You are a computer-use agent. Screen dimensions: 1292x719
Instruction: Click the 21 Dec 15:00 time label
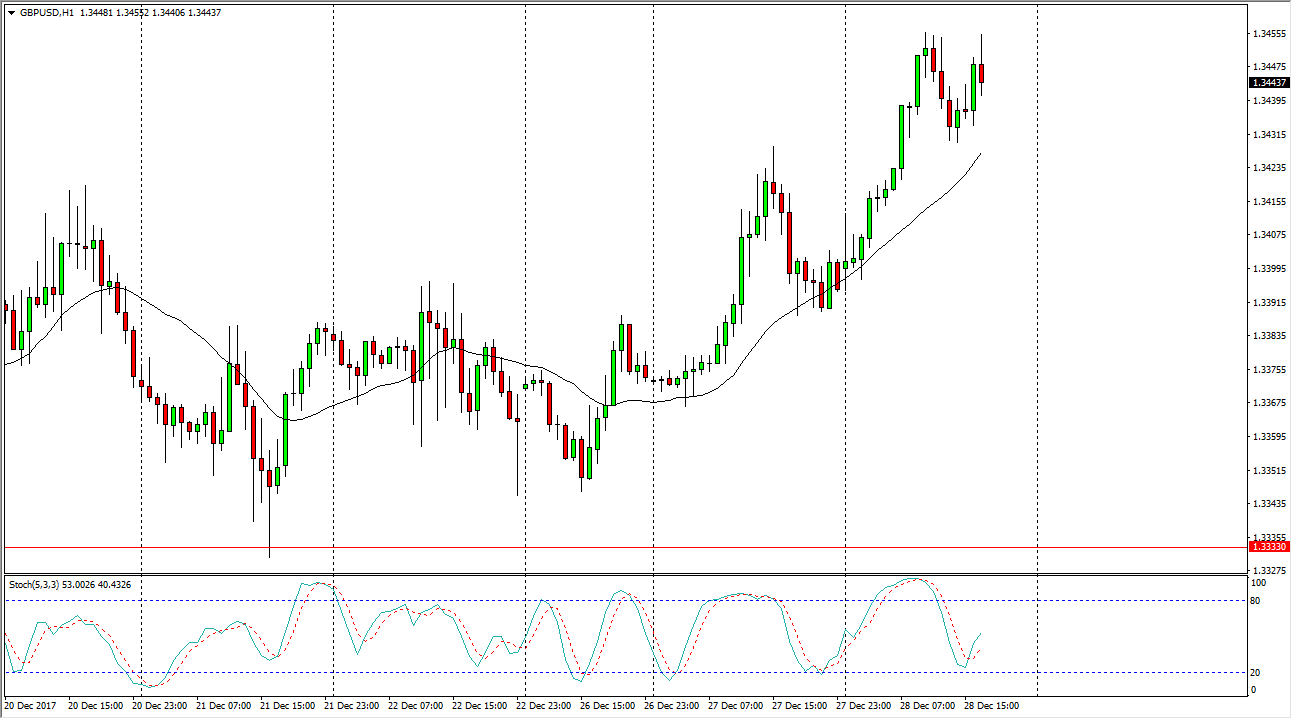tap(287, 706)
